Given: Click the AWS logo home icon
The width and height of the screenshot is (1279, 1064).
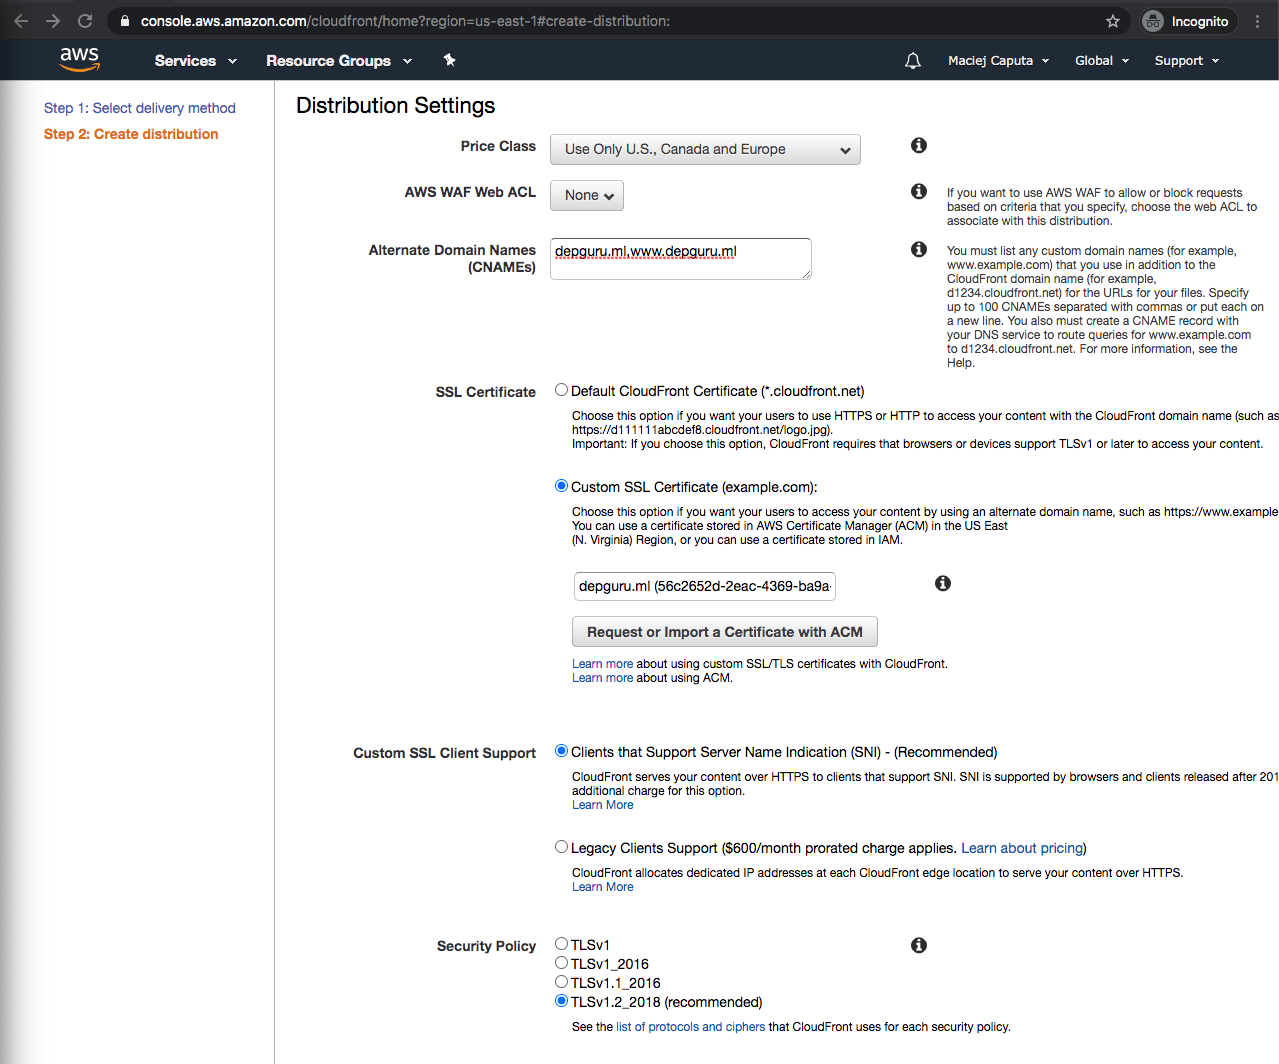Looking at the screenshot, I should (x=79, y=59).
